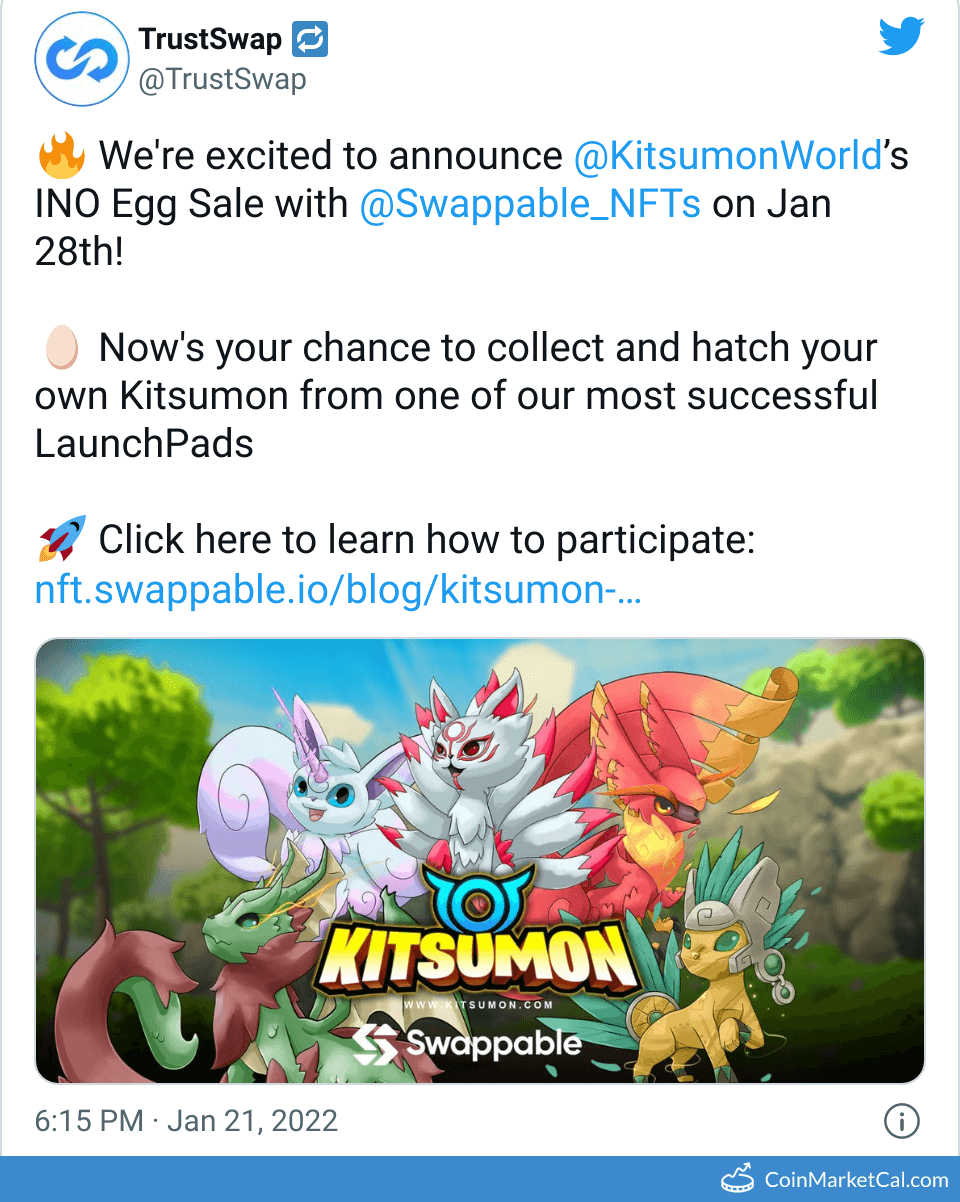Image resolution: width=960 pixels, height=1202 pixels.
Task: Open the 6:15 PM Jan 21, 2022 timestamp
Action: tap(186, 1121)
